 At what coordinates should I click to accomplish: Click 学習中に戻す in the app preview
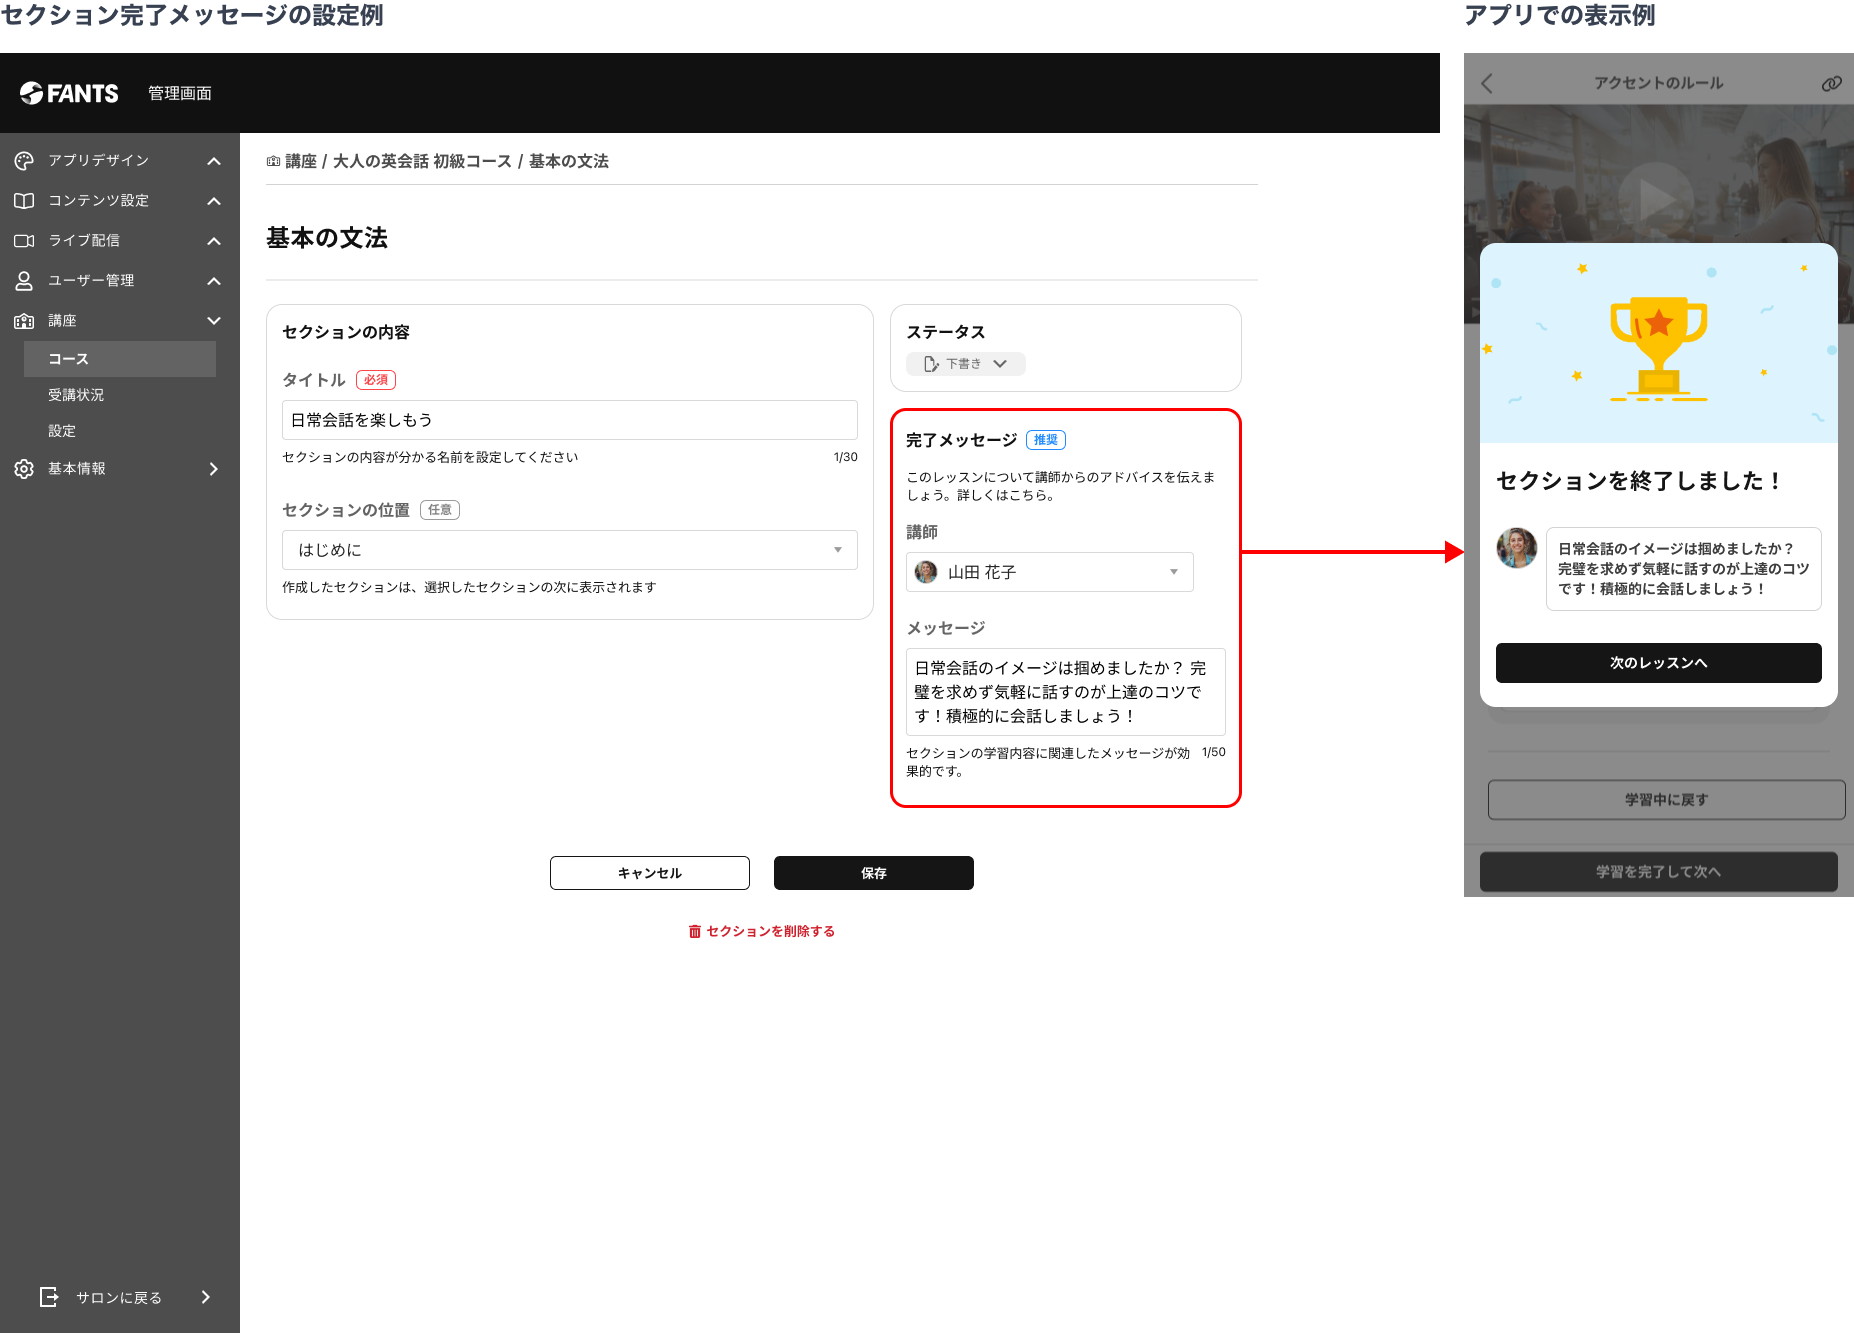(x=1667, y=800)
